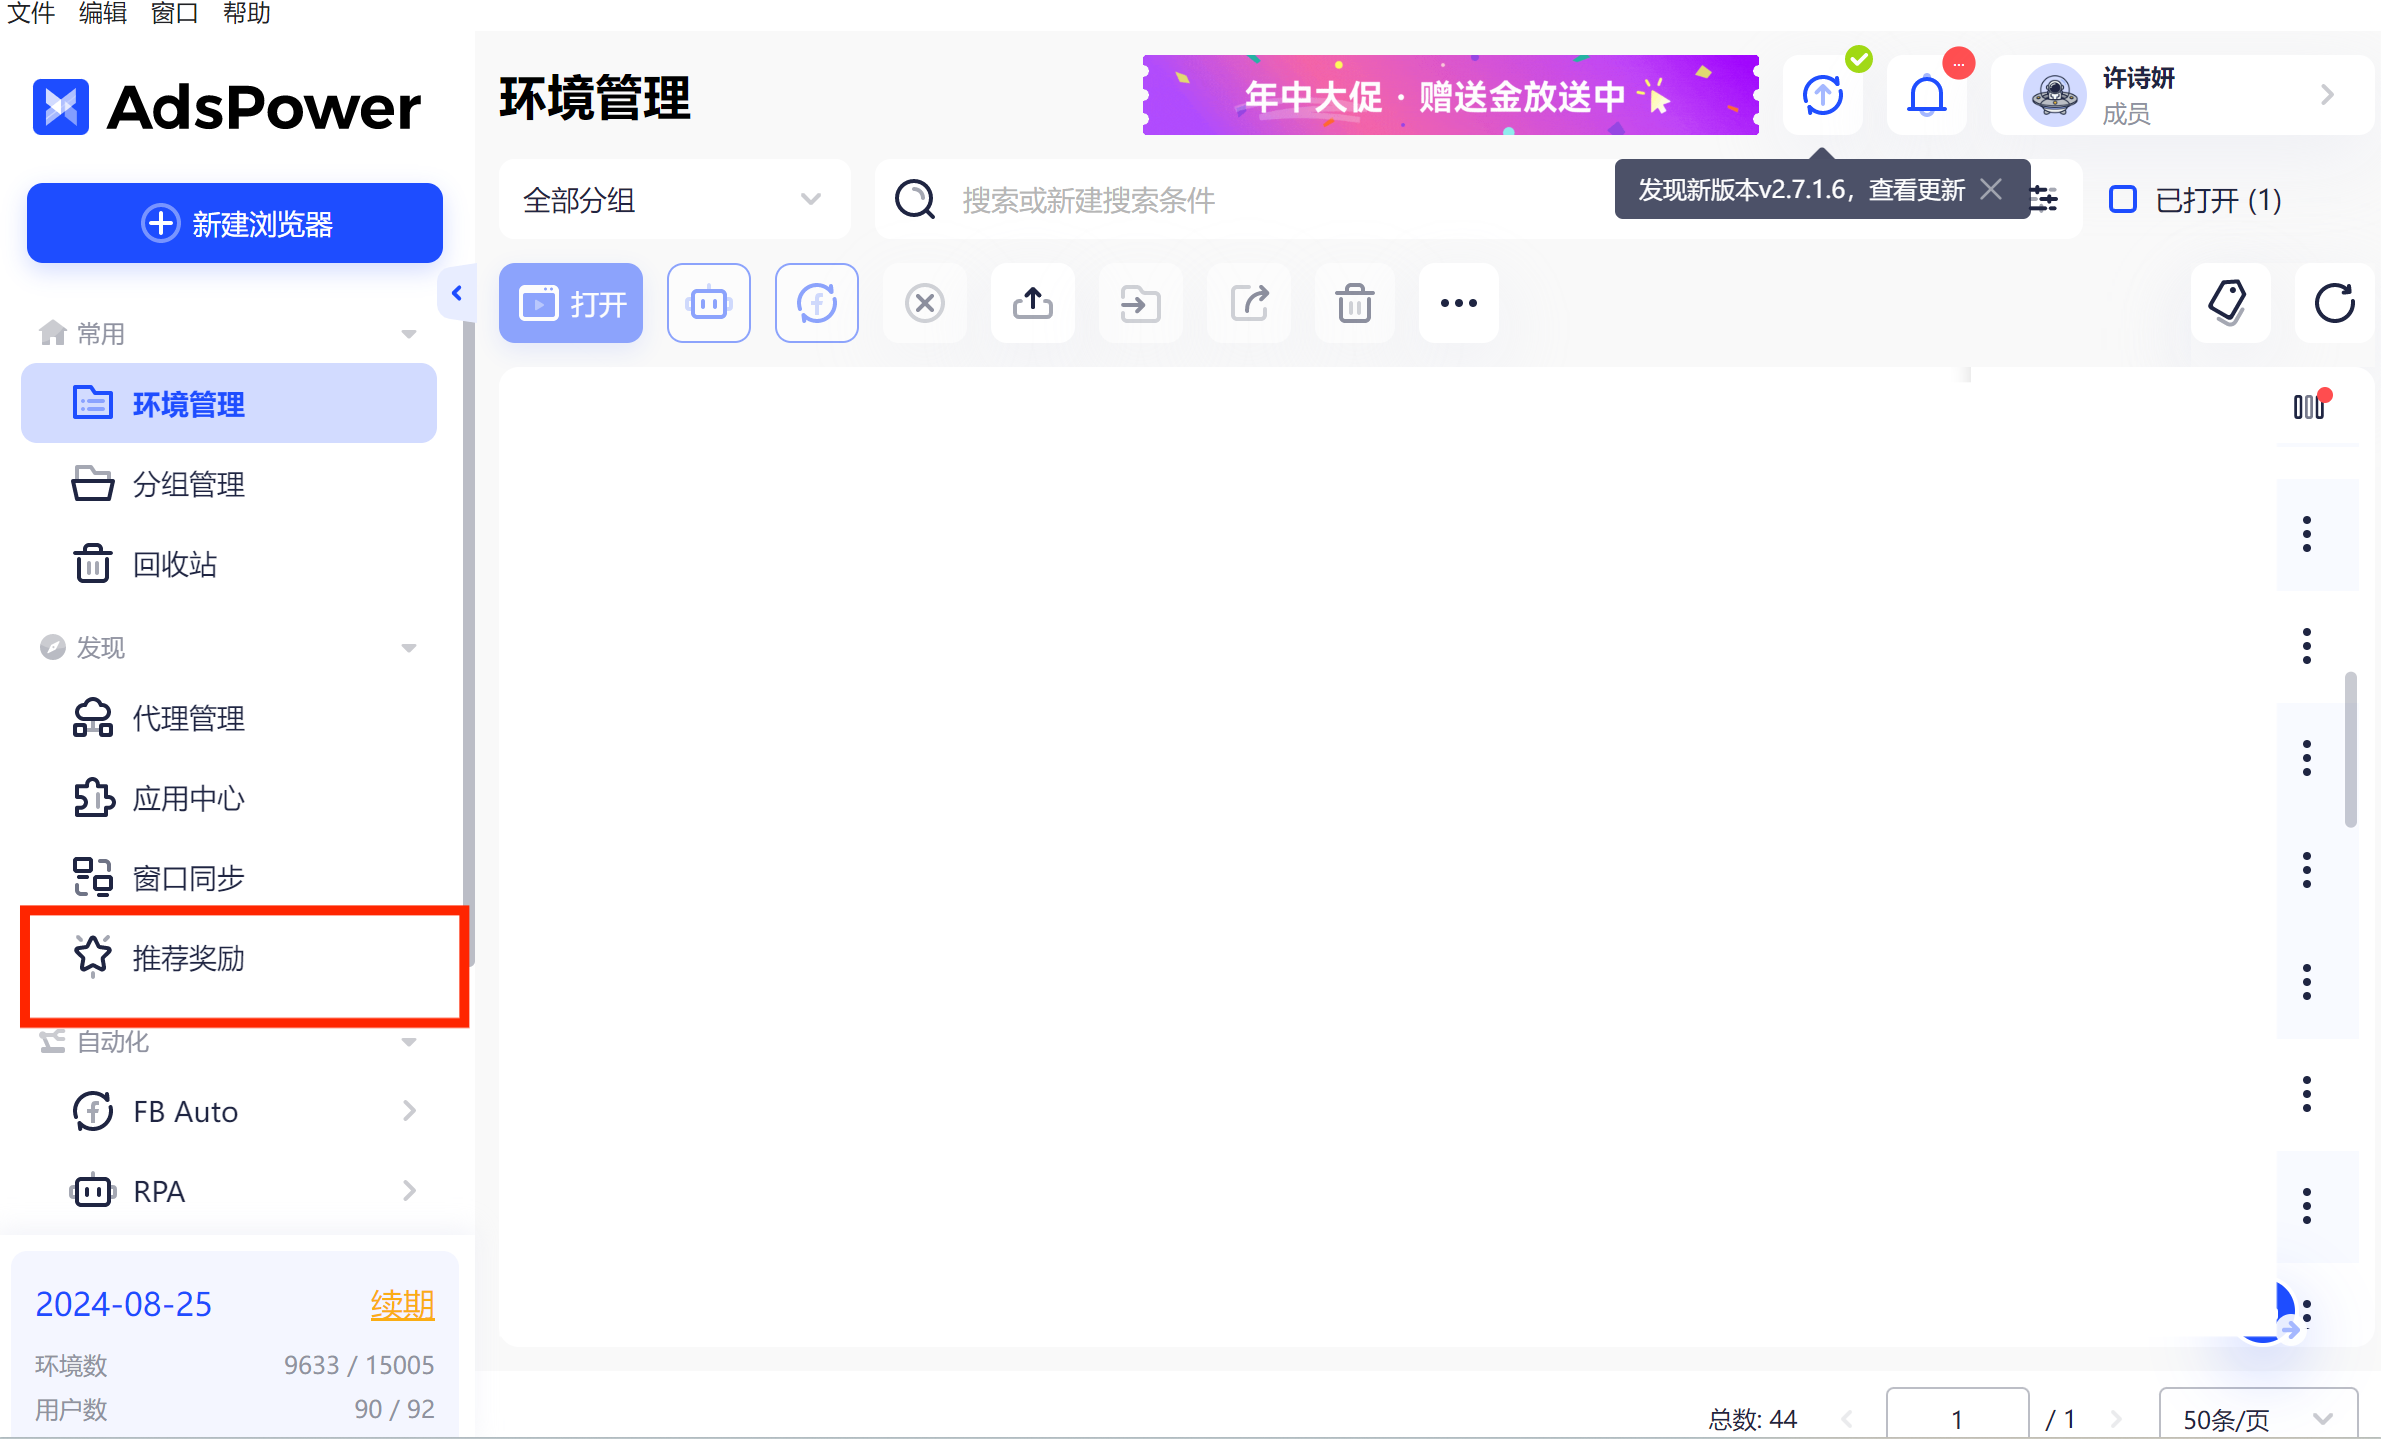Click the Facebook automation toolbar icon
The height and width of the screenshot is (1439, 2381).
pos(816,303)
